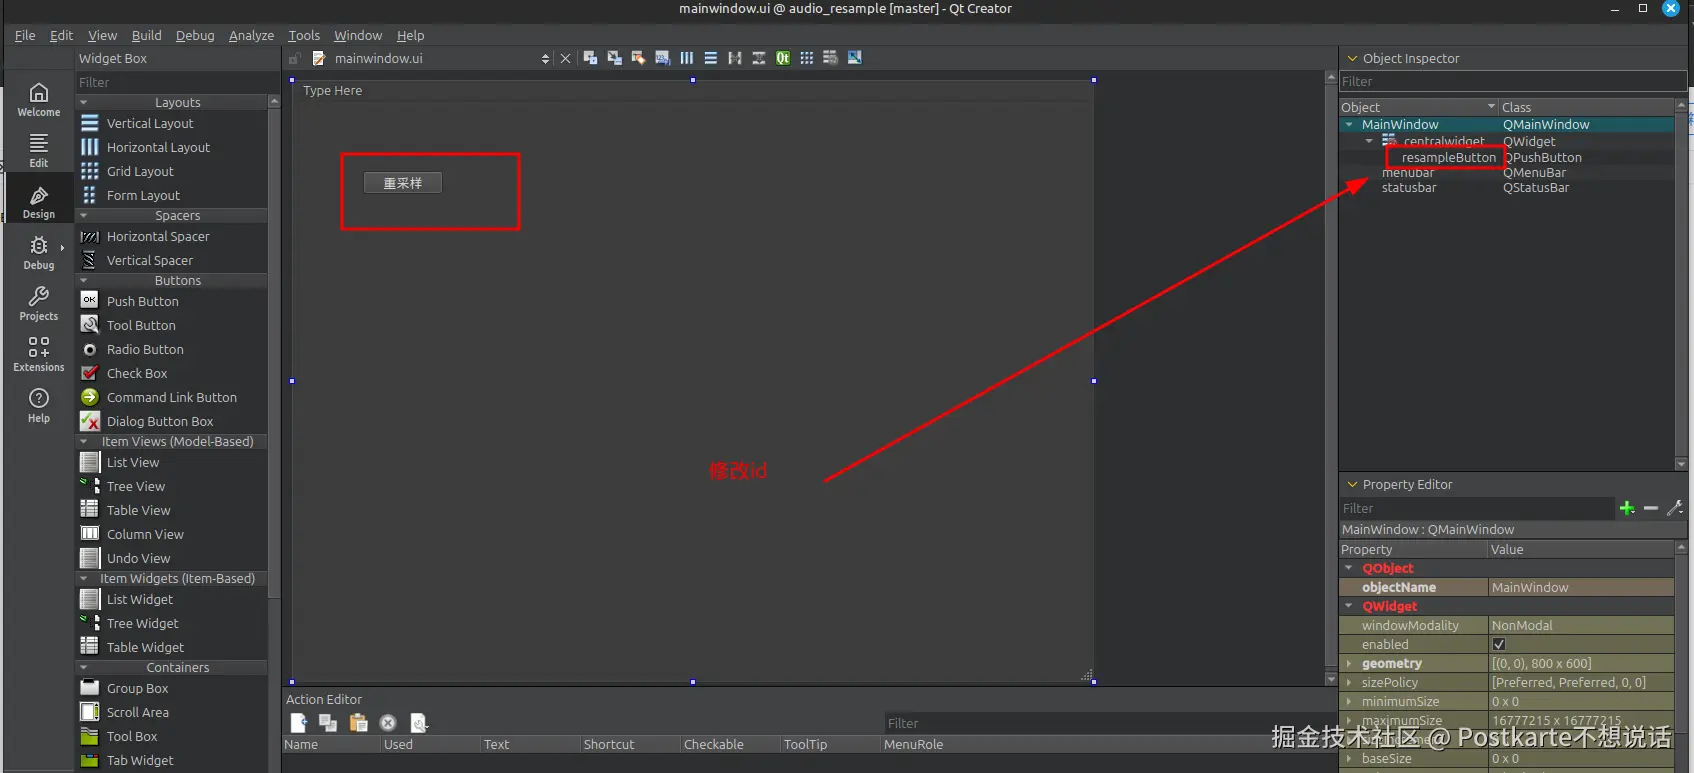Collapse the Layouts category in Widget Box
Viewport: 1694px width, 773px height.
[84, 103]
